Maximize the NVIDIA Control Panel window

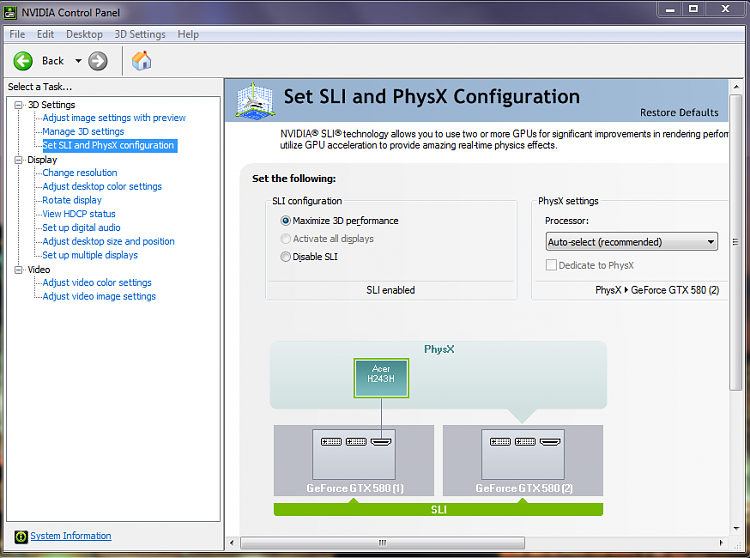click(694, 9)
